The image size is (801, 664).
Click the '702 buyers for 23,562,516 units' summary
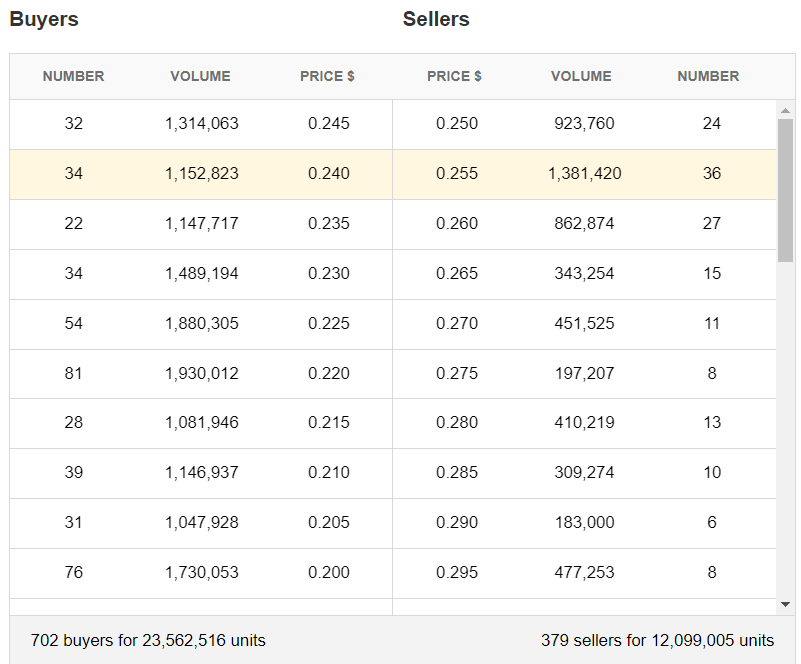tap(148, 641)
